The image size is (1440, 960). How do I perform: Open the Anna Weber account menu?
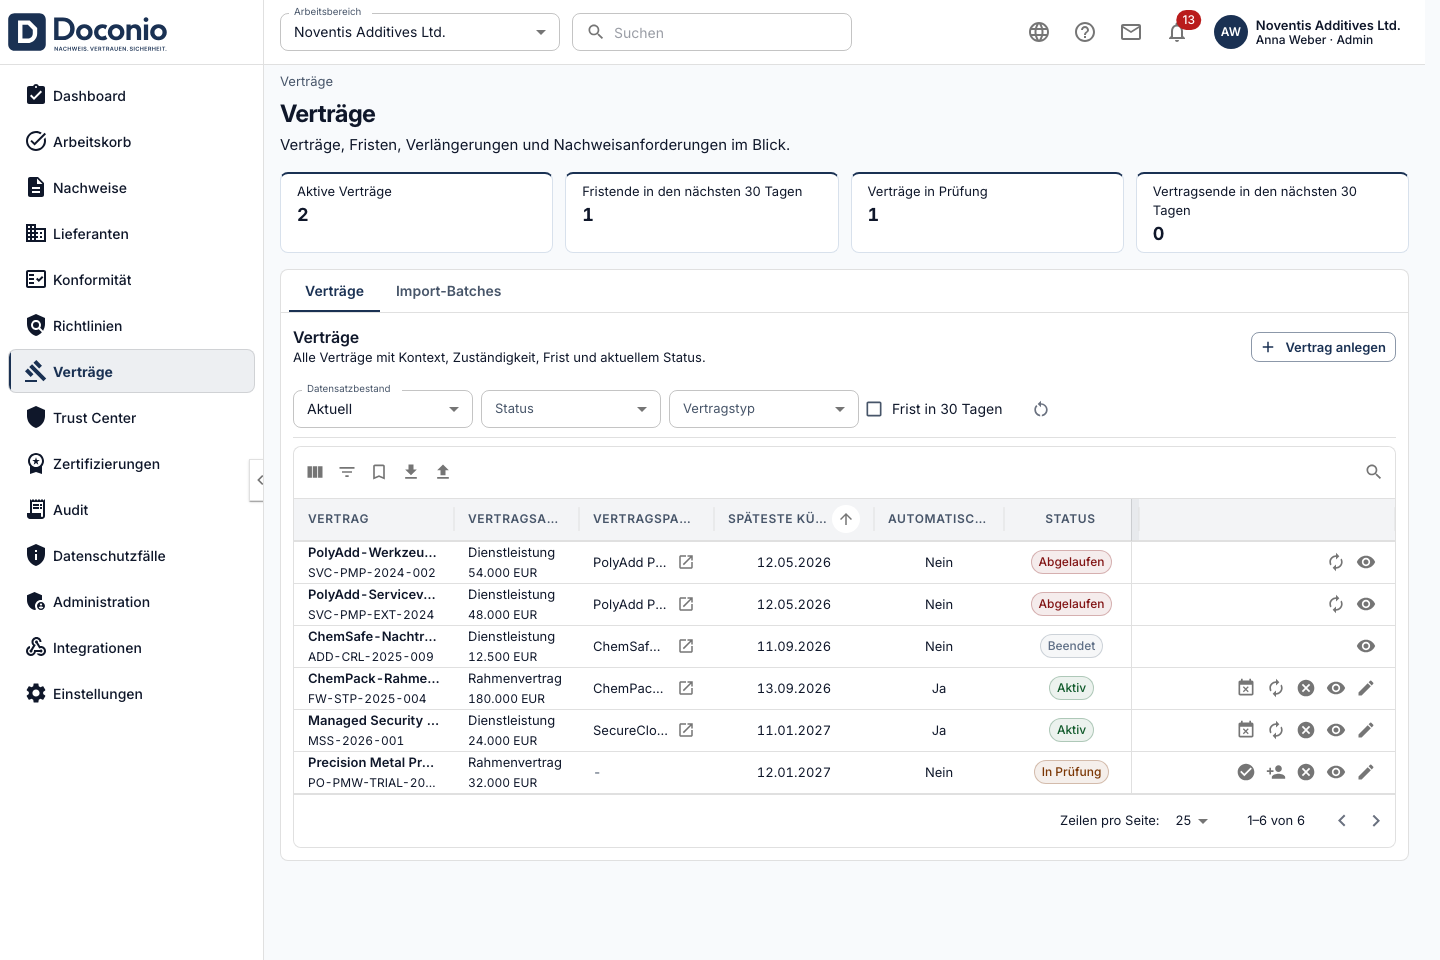click(1308, 32)
